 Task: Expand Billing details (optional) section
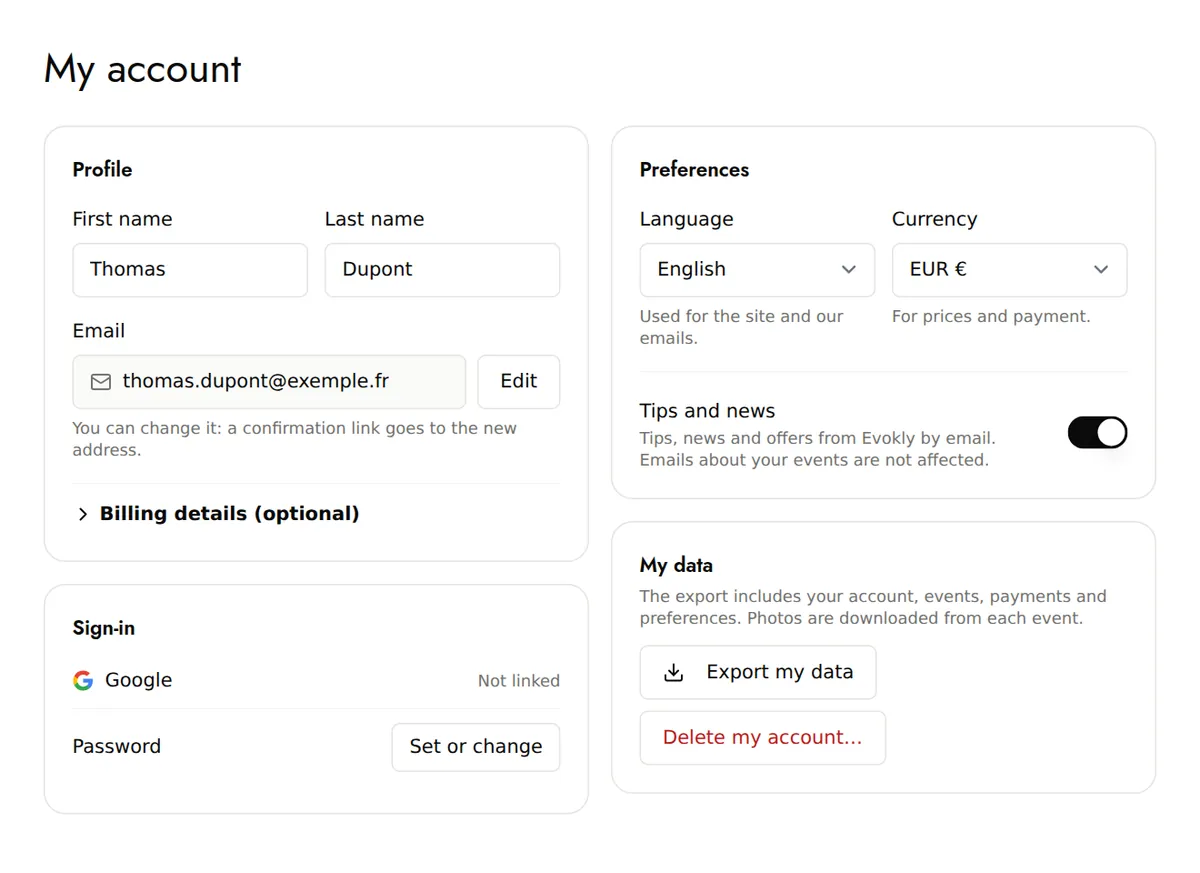pyautogui.click(x=217, y=514)
